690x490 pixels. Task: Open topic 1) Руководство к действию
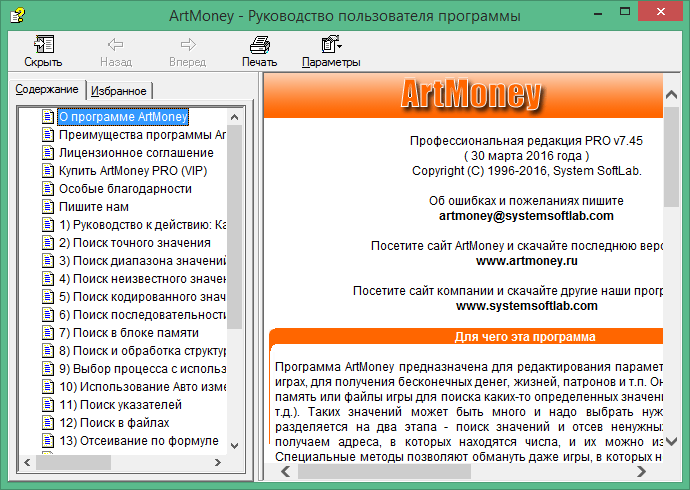pyautogui.click(x=142, y=225)
